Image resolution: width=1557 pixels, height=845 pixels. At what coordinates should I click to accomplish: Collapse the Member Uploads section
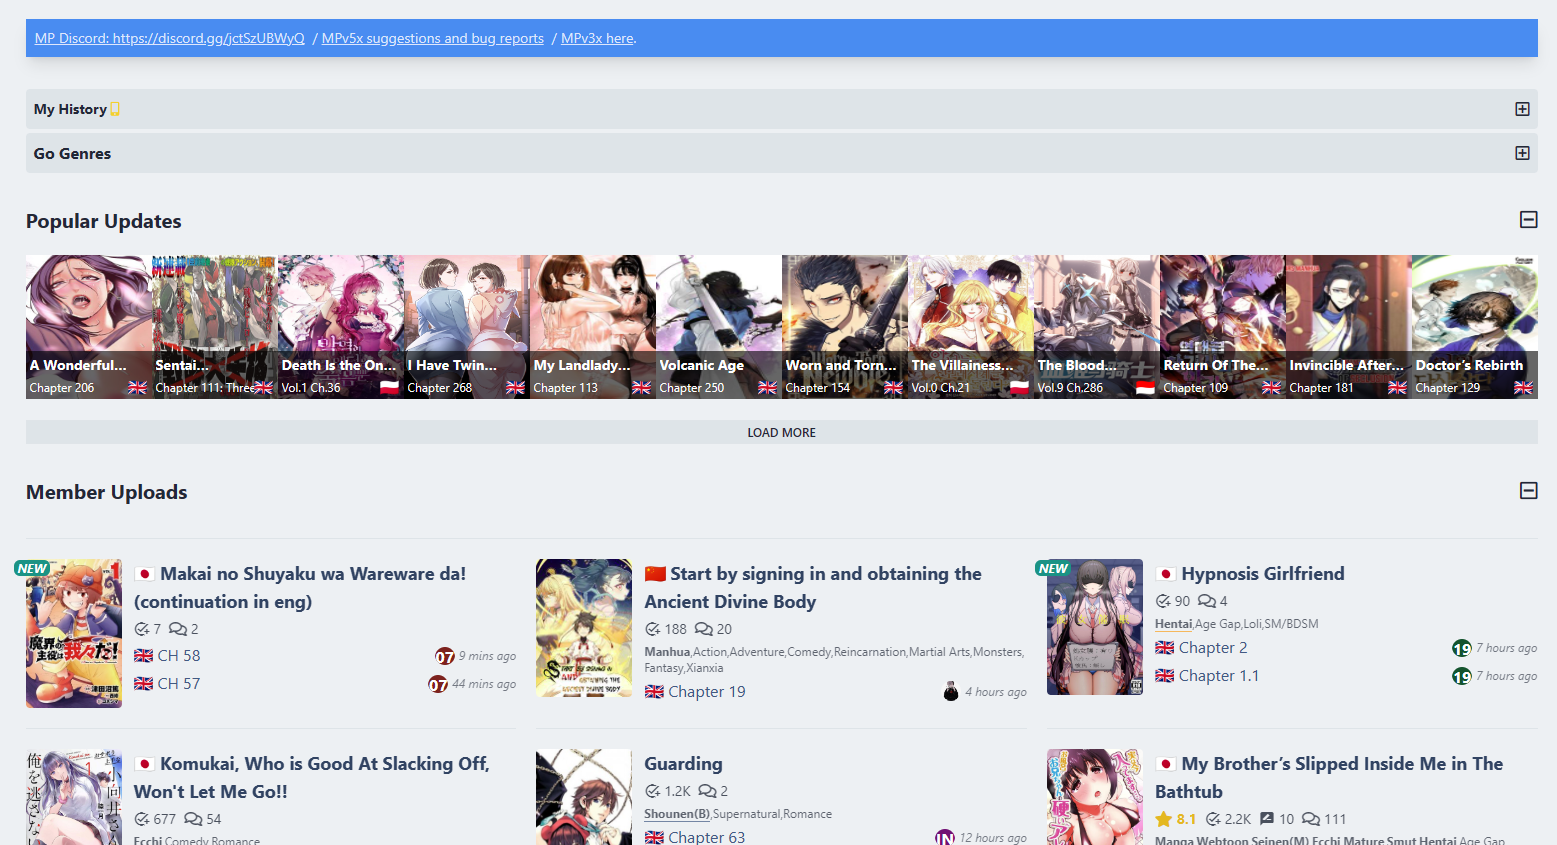1528,491
